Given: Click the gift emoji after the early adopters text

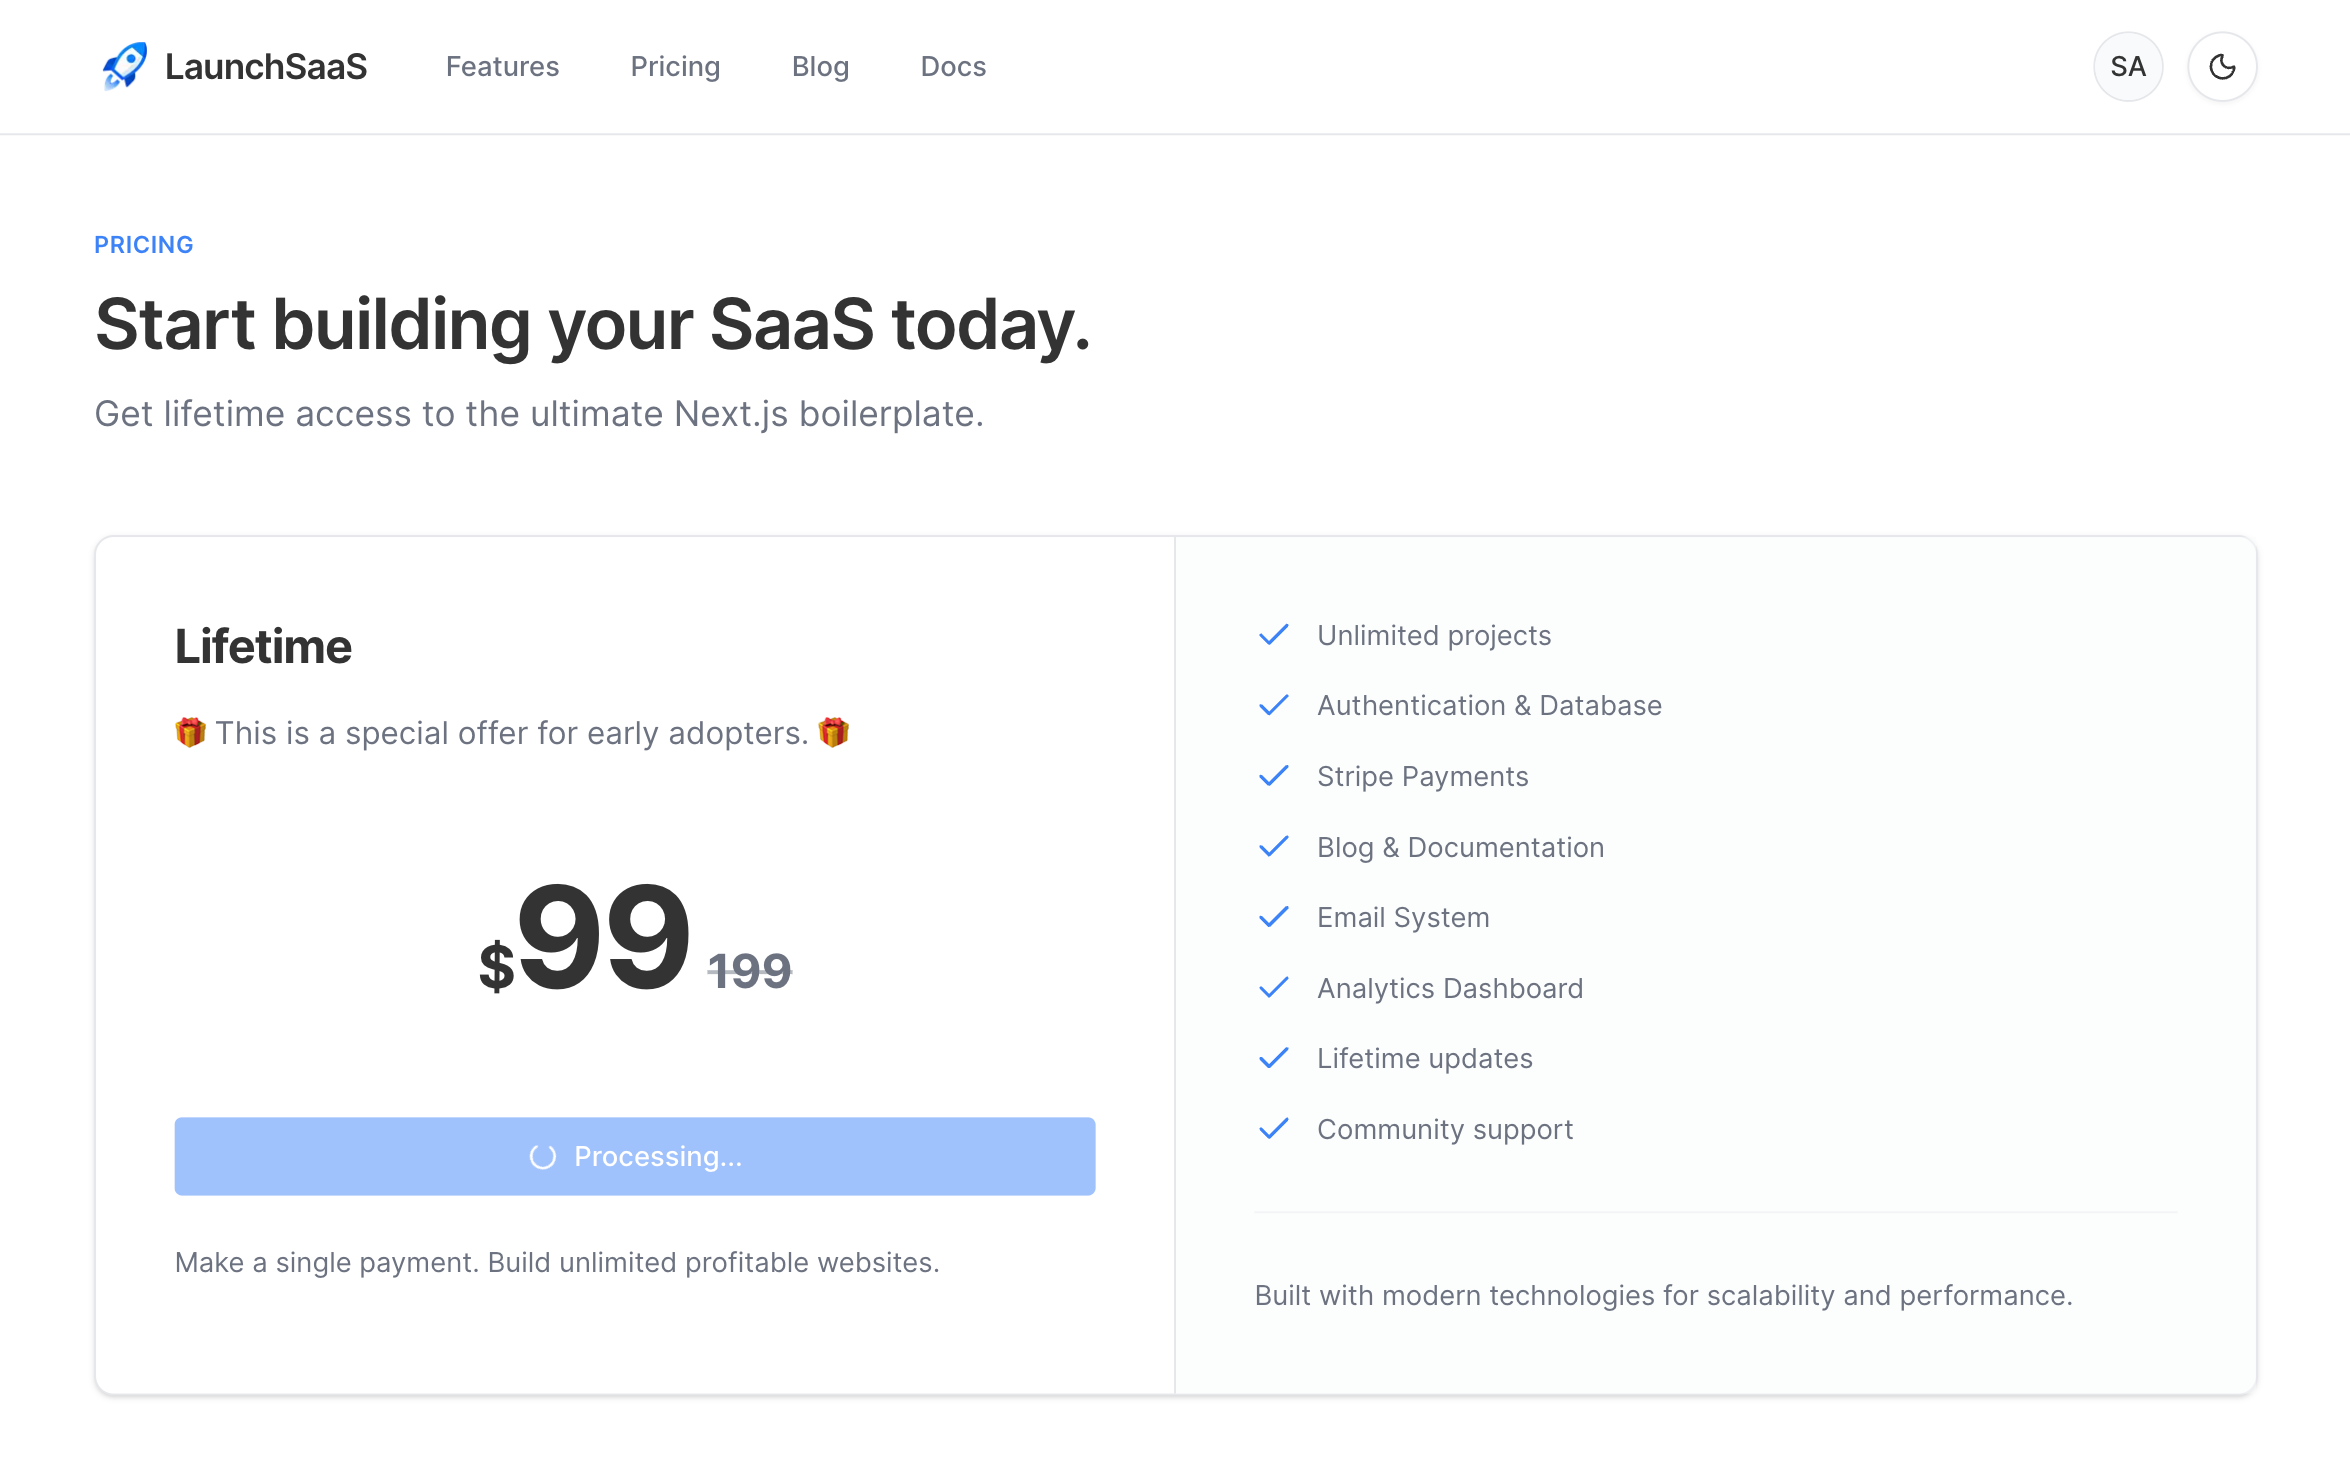Looking at the screenshot, I should click(833, 731).
